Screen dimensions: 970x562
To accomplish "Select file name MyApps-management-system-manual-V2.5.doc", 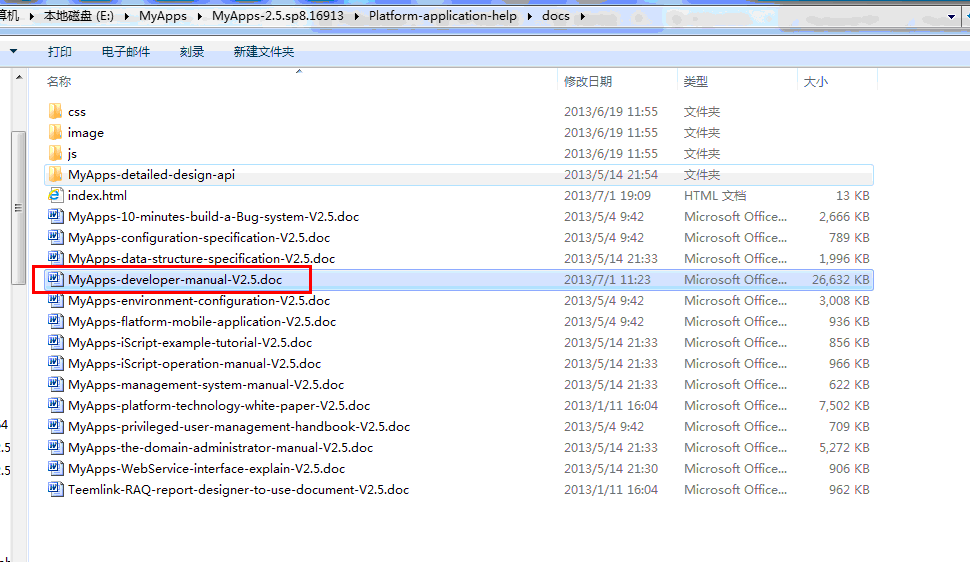I will point(206,385).
